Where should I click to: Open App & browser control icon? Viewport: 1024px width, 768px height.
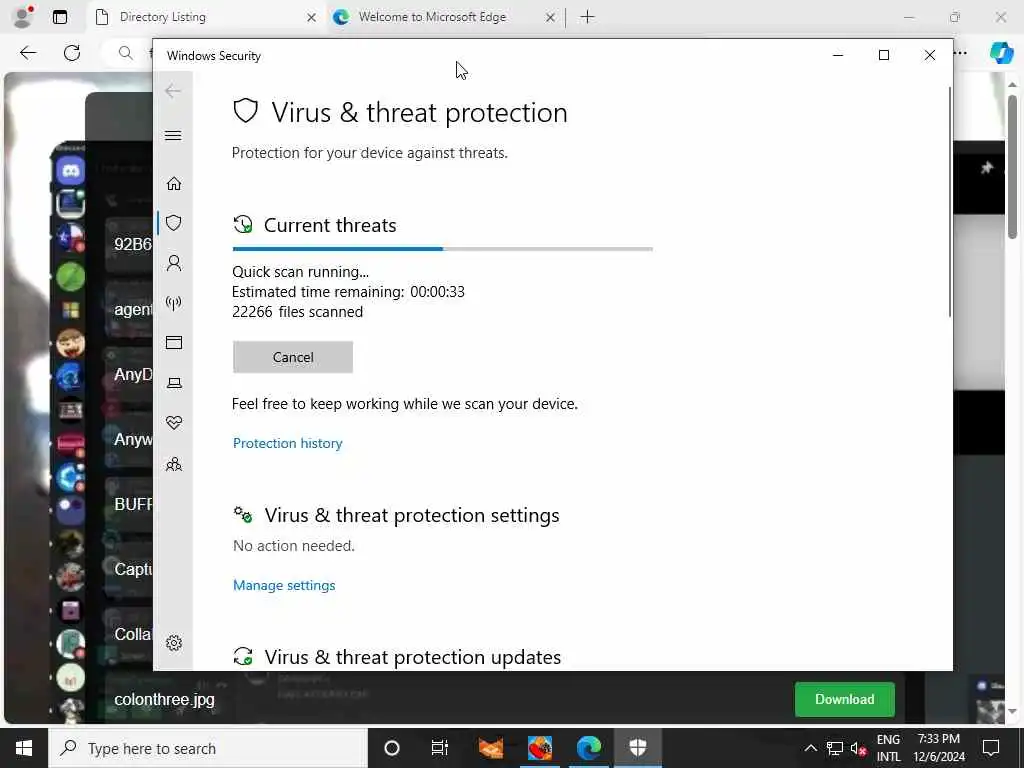pos(174,343)
